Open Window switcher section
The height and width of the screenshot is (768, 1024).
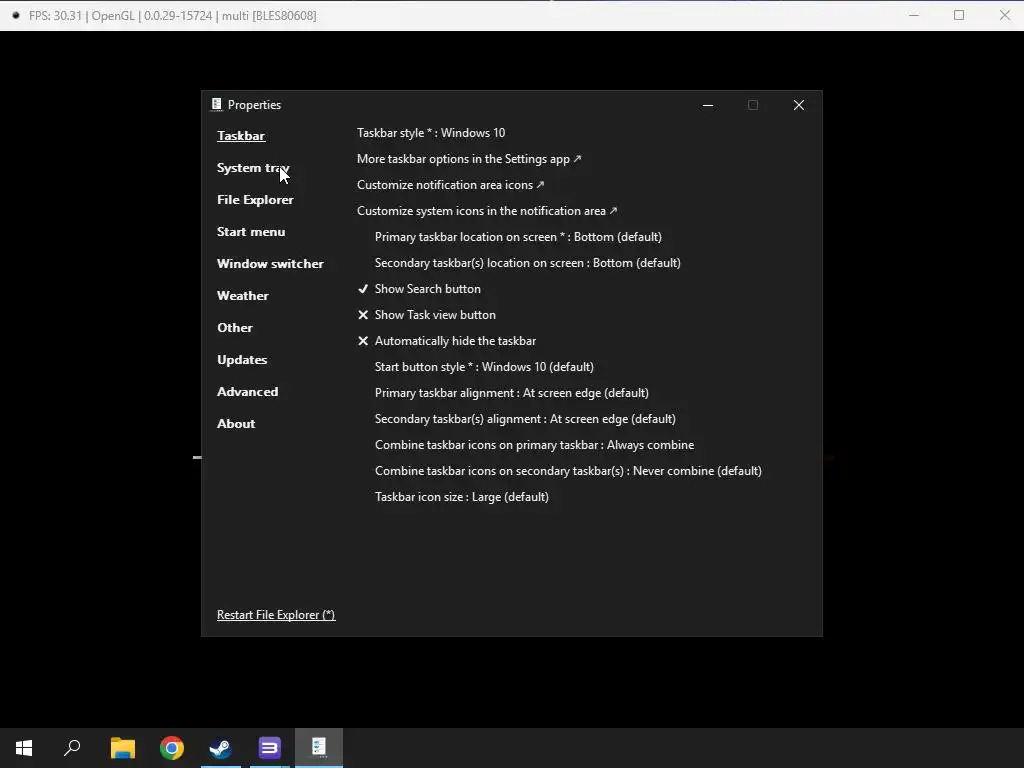pyautogui.click(x=270, y=264)
